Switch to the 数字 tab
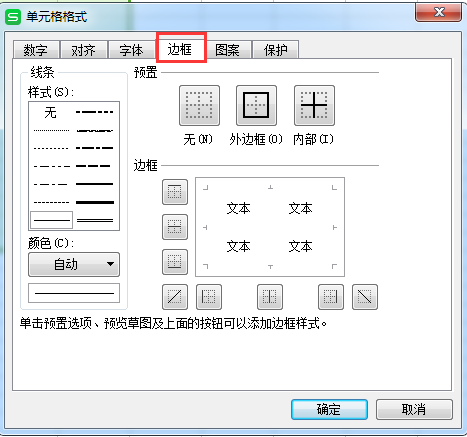The image size is (467, 437). (36, 50)
